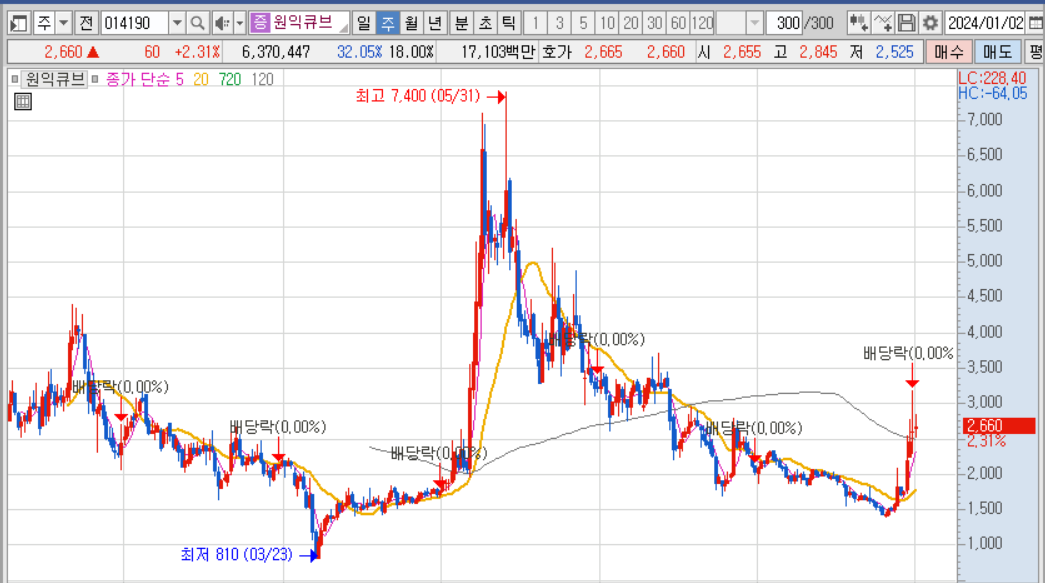1045x583 pixels.
Task: Click the speaker sound alert icon
Action: coord(221,23)
